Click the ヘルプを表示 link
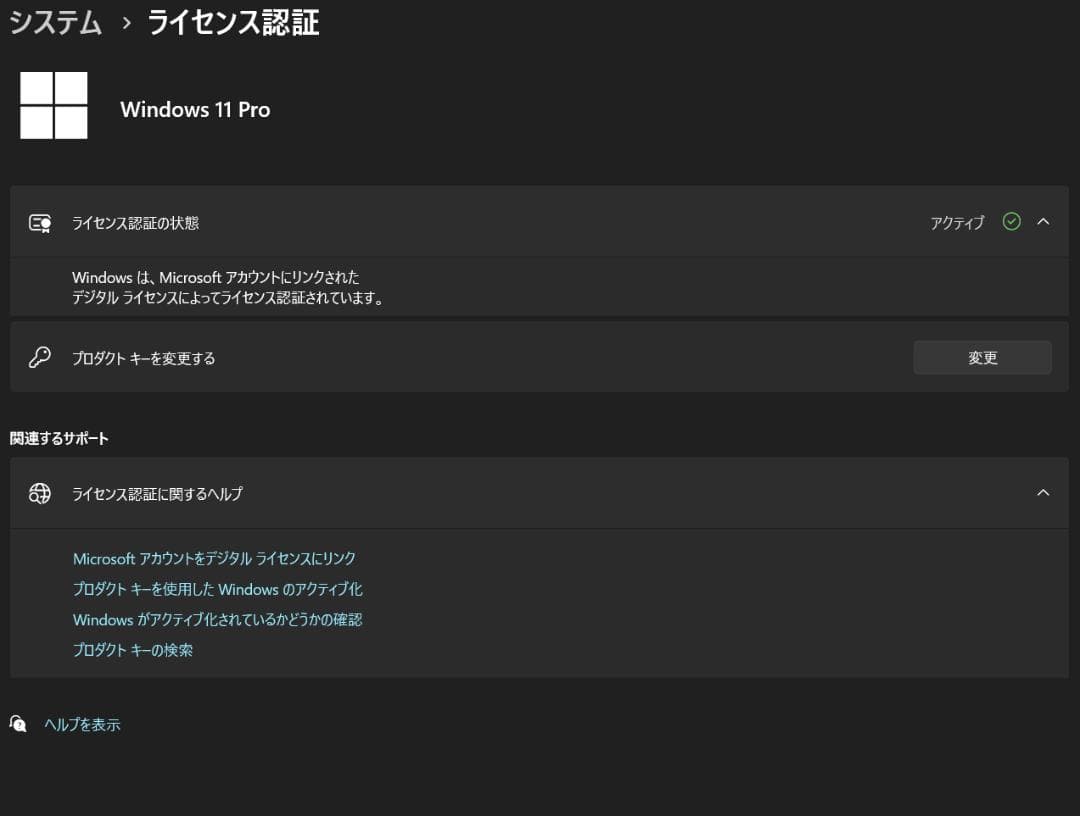Viewport: 1080px width, 816px height. pyautogui.click(x=82, y=724)
